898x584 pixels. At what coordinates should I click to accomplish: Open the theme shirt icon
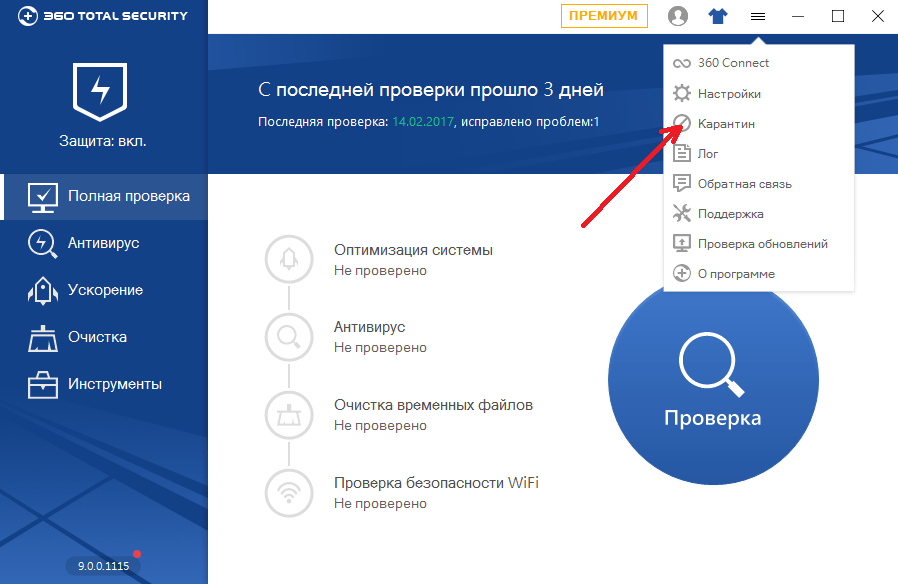pyautogui.click(x=718, y=16)
